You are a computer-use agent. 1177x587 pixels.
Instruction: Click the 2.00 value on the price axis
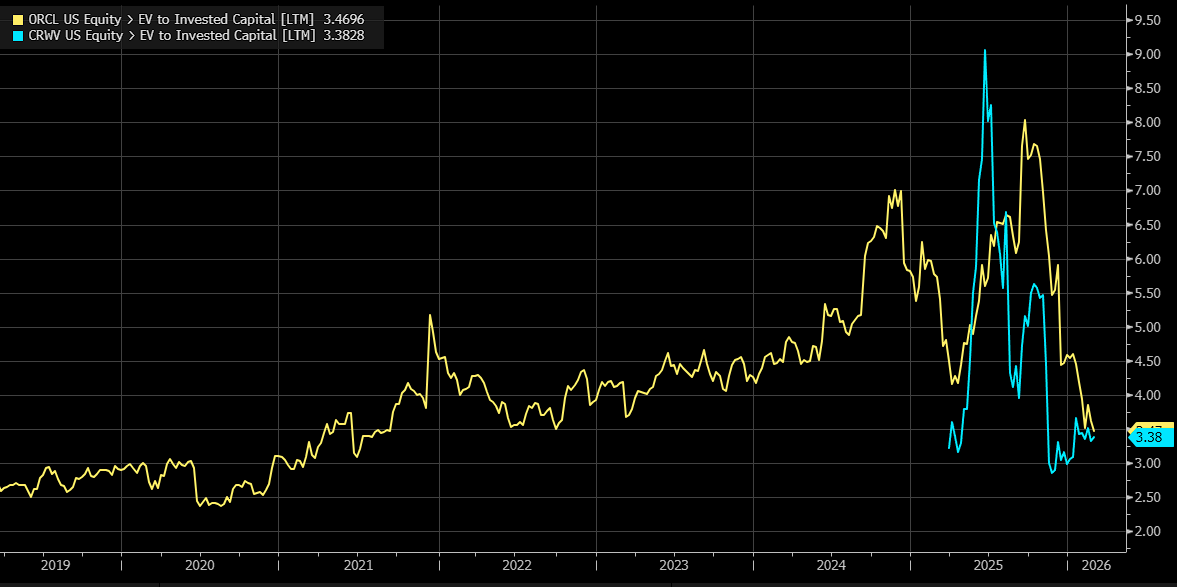coord(1149,531)
